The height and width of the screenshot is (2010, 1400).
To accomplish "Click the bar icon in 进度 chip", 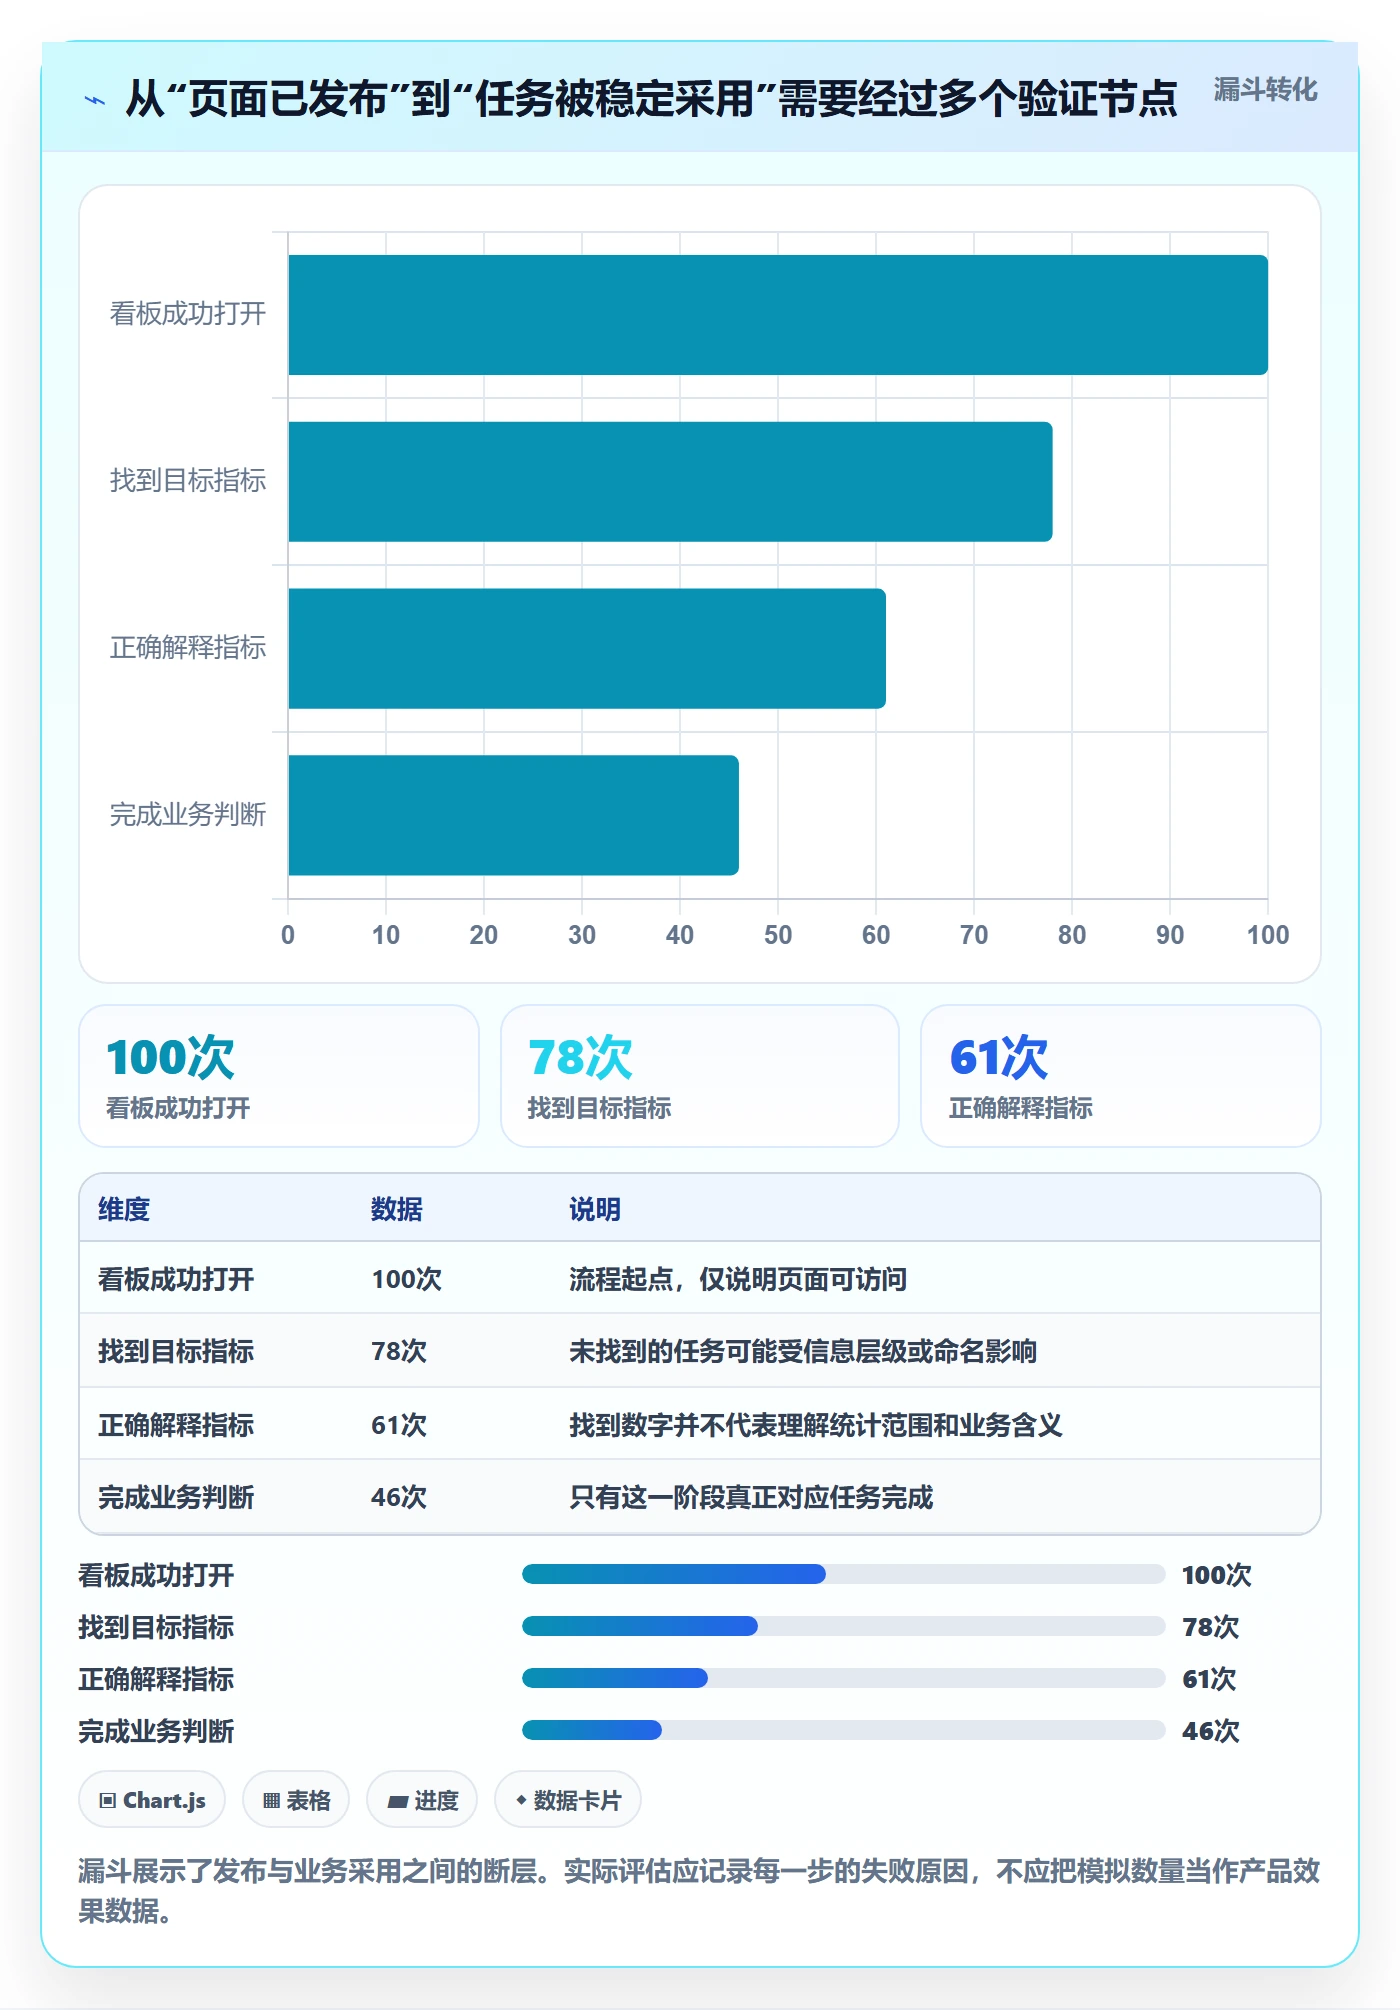I will coord(398,1802).
